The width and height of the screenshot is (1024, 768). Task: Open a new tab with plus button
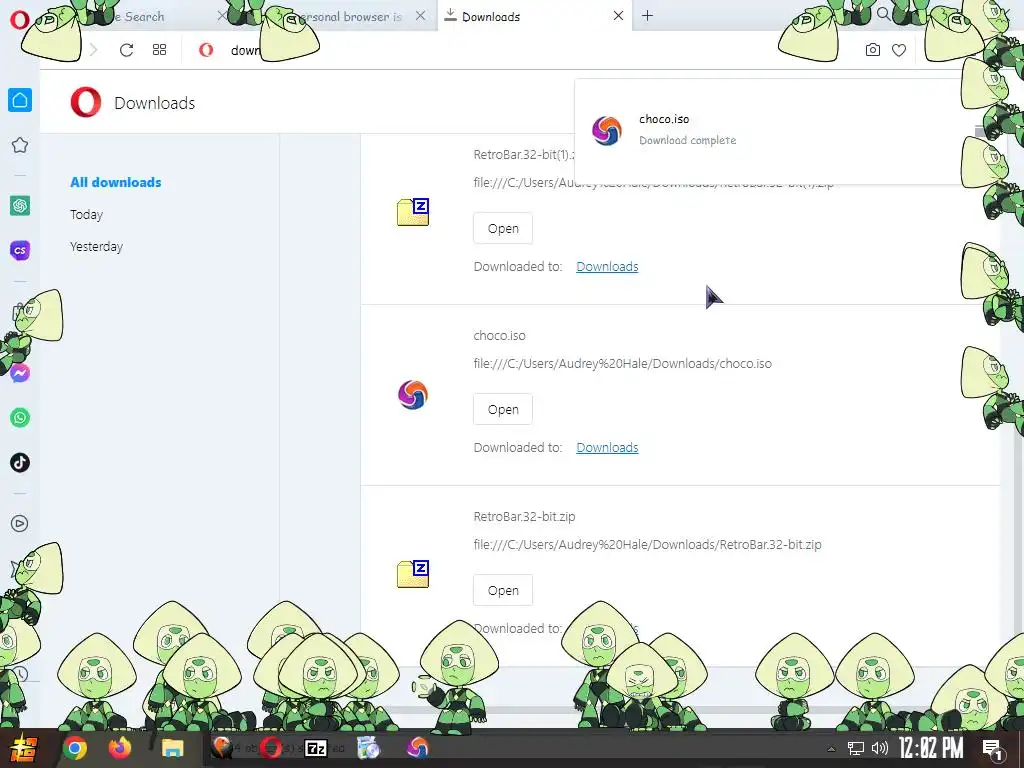(647, 16)
